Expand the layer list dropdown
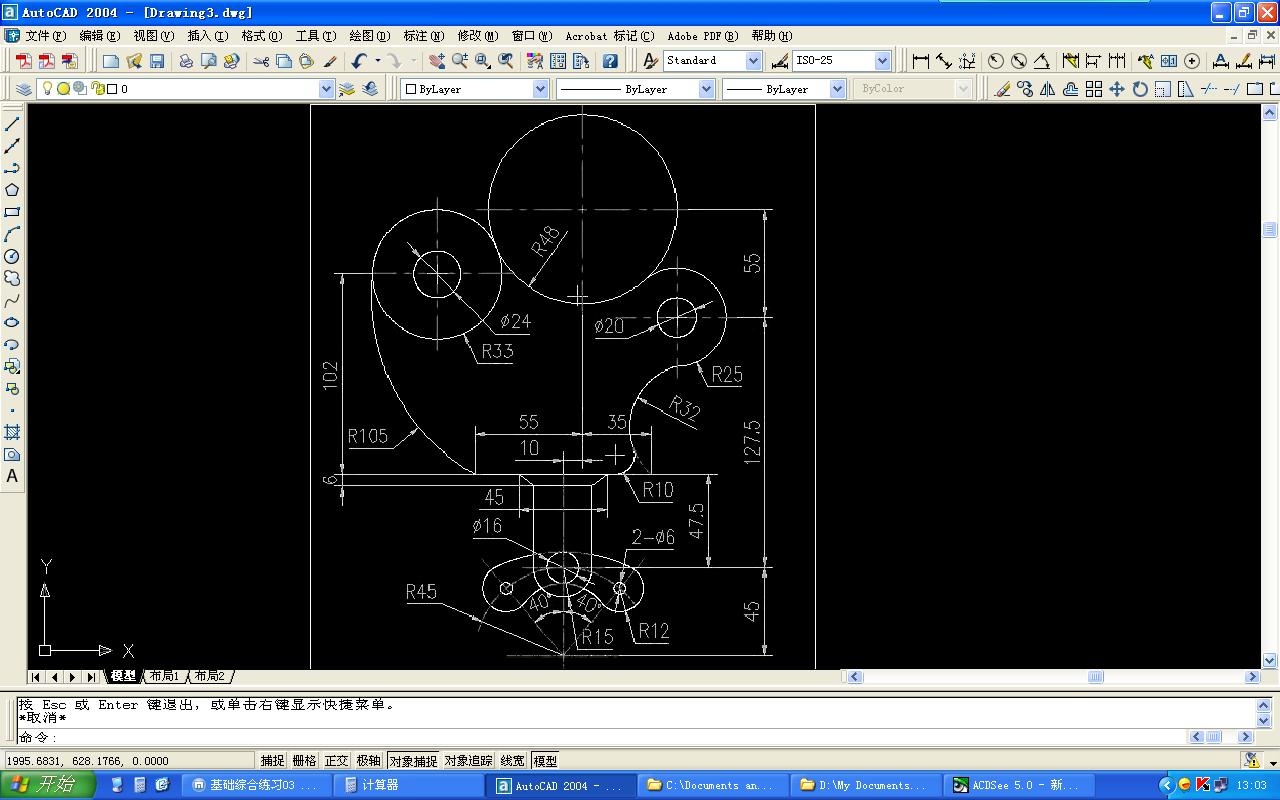 326,89
